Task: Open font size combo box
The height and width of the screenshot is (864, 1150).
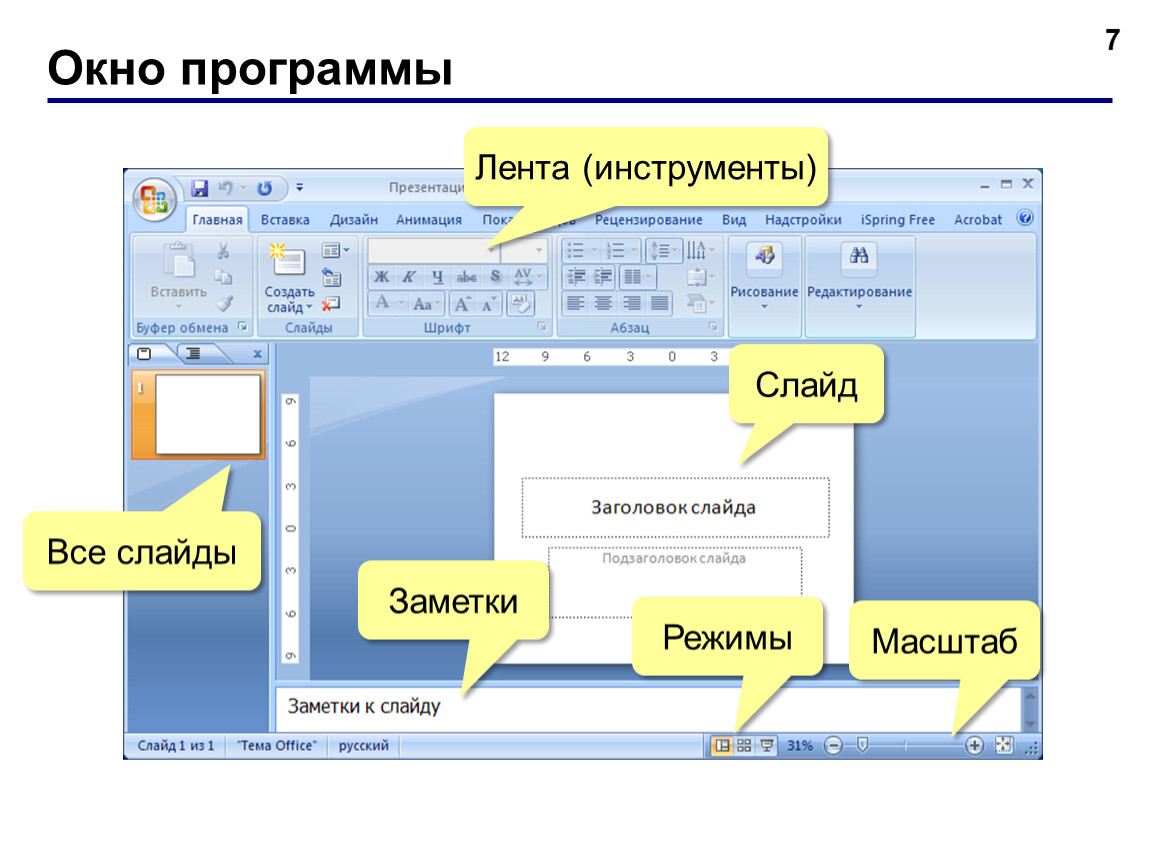Action: [524, 251]
